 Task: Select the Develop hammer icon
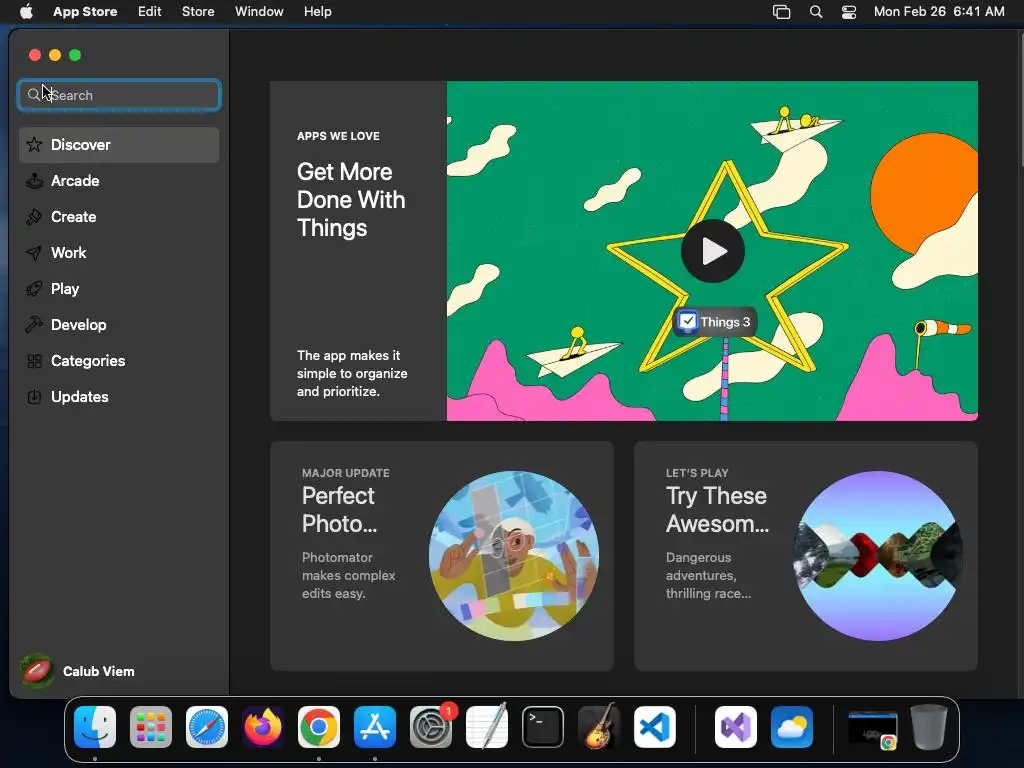tap(34, 325)
